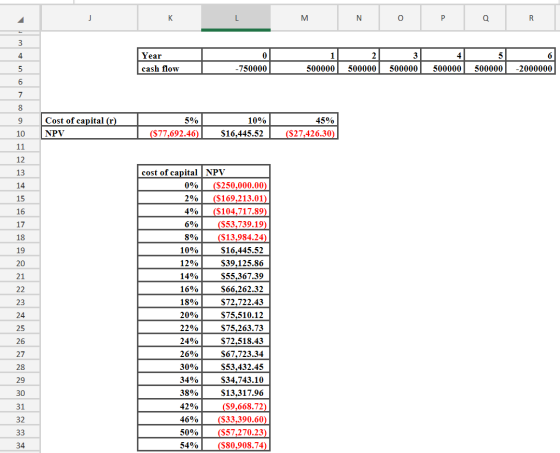Select column K header
560x453 pixels.
(x=170, y=18)
